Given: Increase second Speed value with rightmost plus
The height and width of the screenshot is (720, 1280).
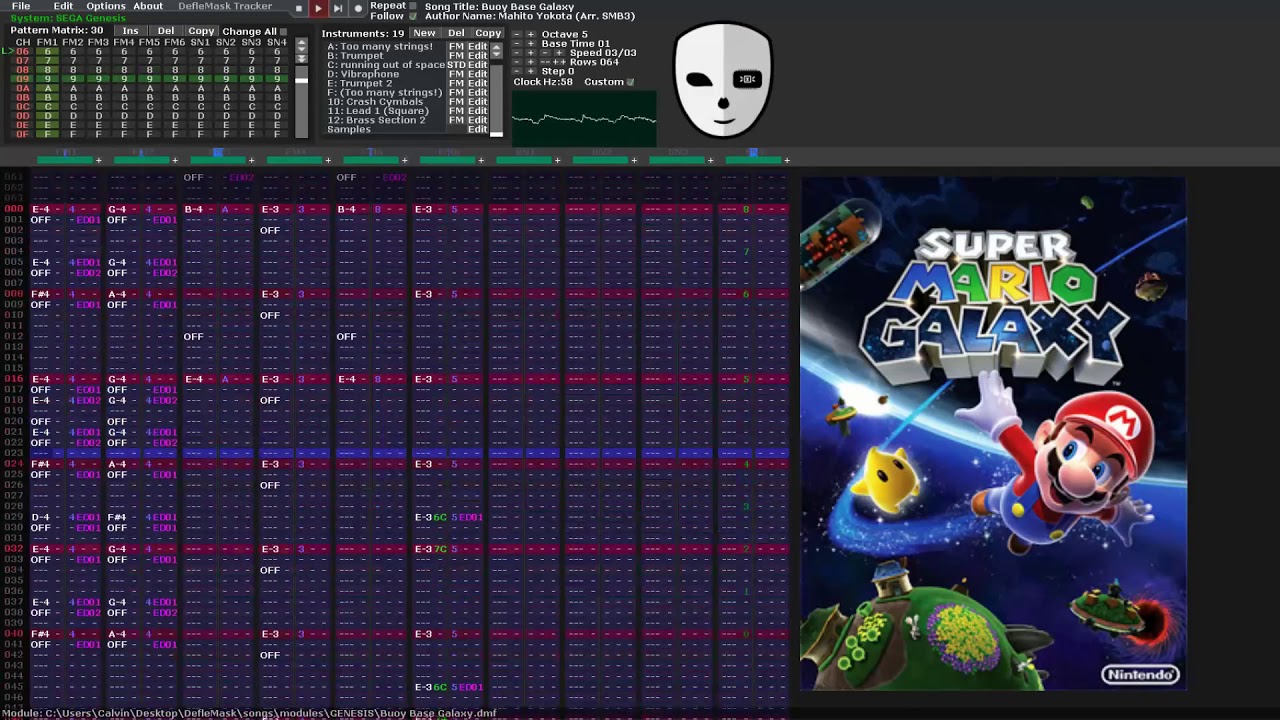Looking at the screenshot, I should pos(559,53).
